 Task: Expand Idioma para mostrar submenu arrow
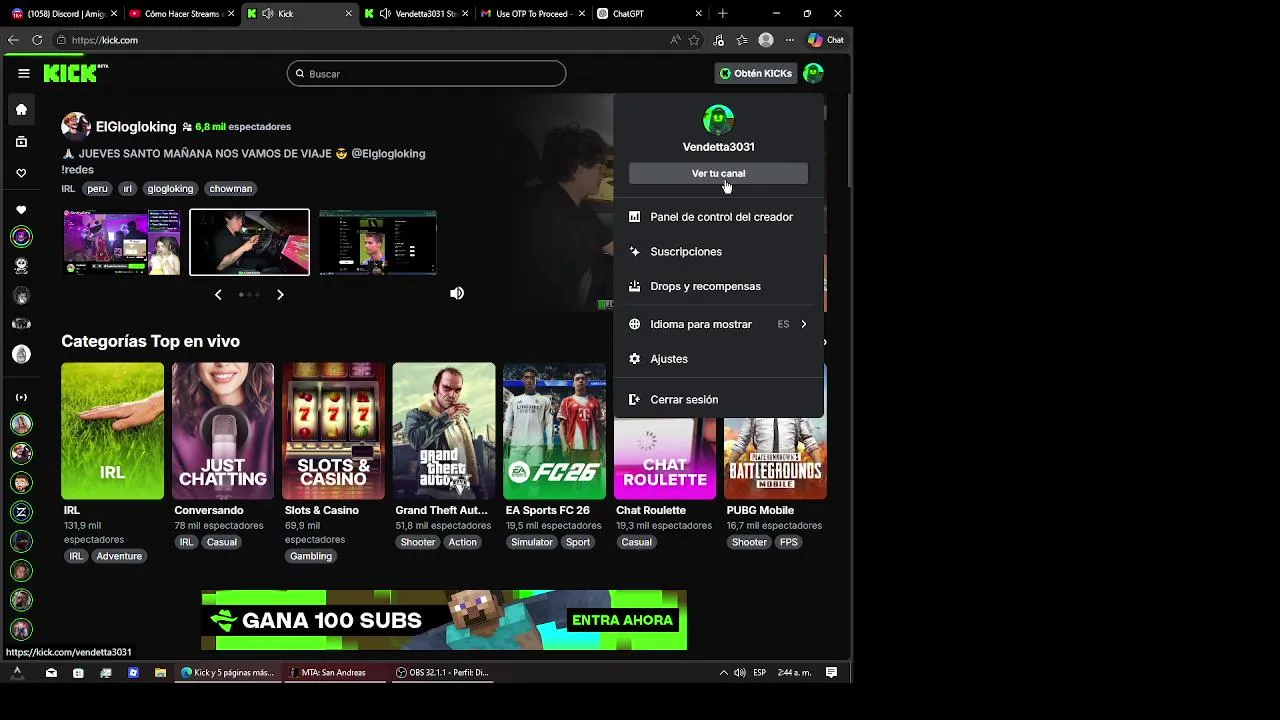pos(803,324)
